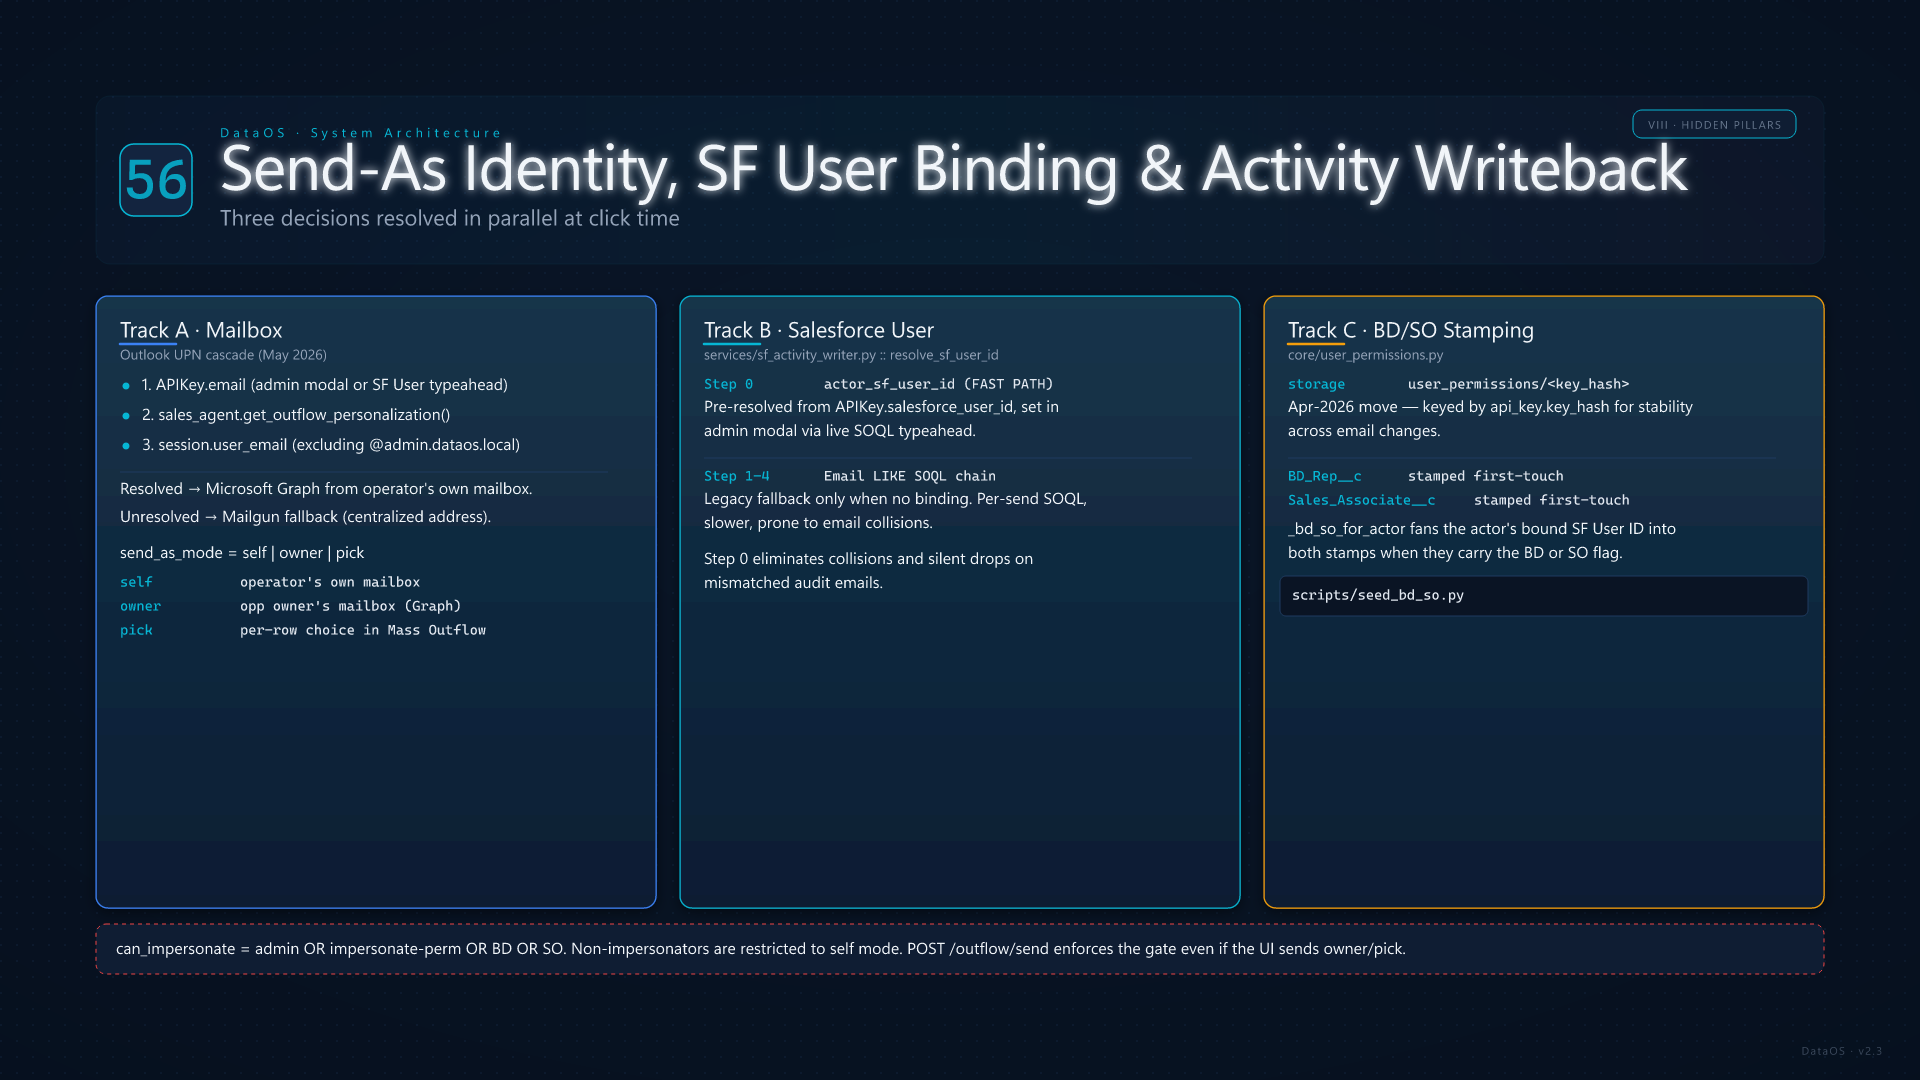
Task: Click 'services/sf_activity_writer.py' path caption
Action: (851, 355)
